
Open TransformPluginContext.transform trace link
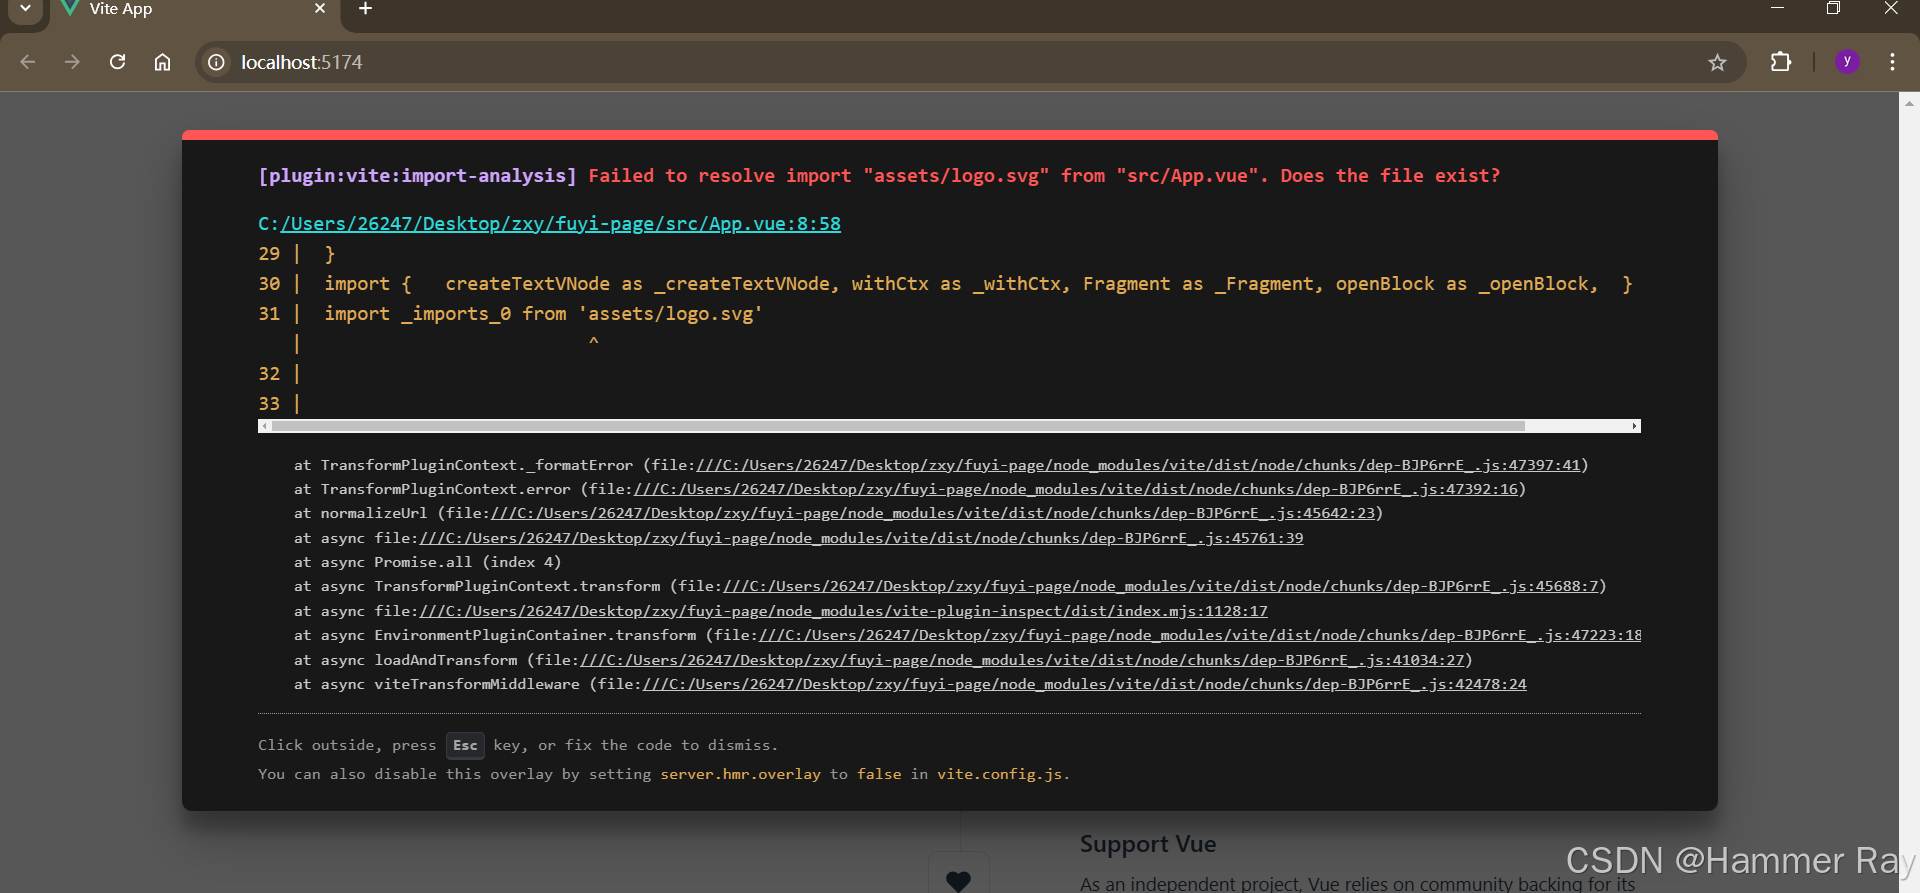click(1160, 586)
